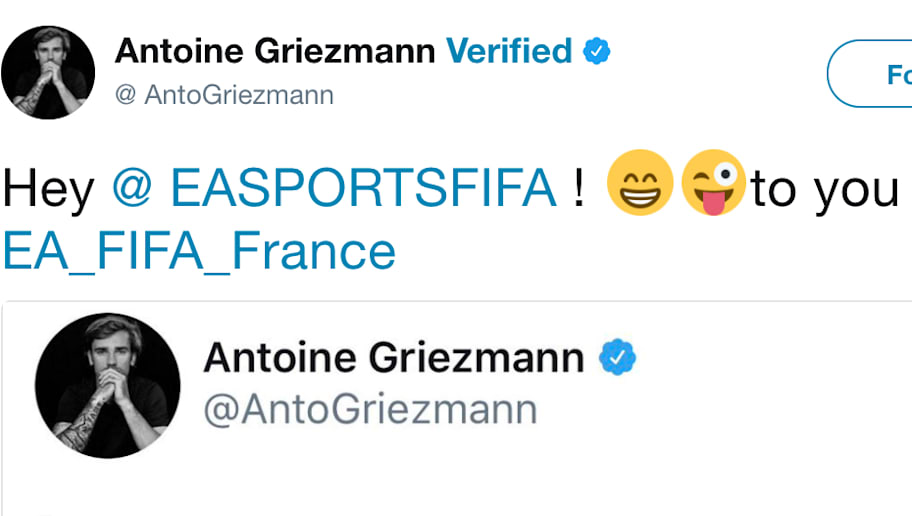Click the Antoine Griezmann name in the quoted tweet
Screen dimensions: 912x516
(394, 357)
